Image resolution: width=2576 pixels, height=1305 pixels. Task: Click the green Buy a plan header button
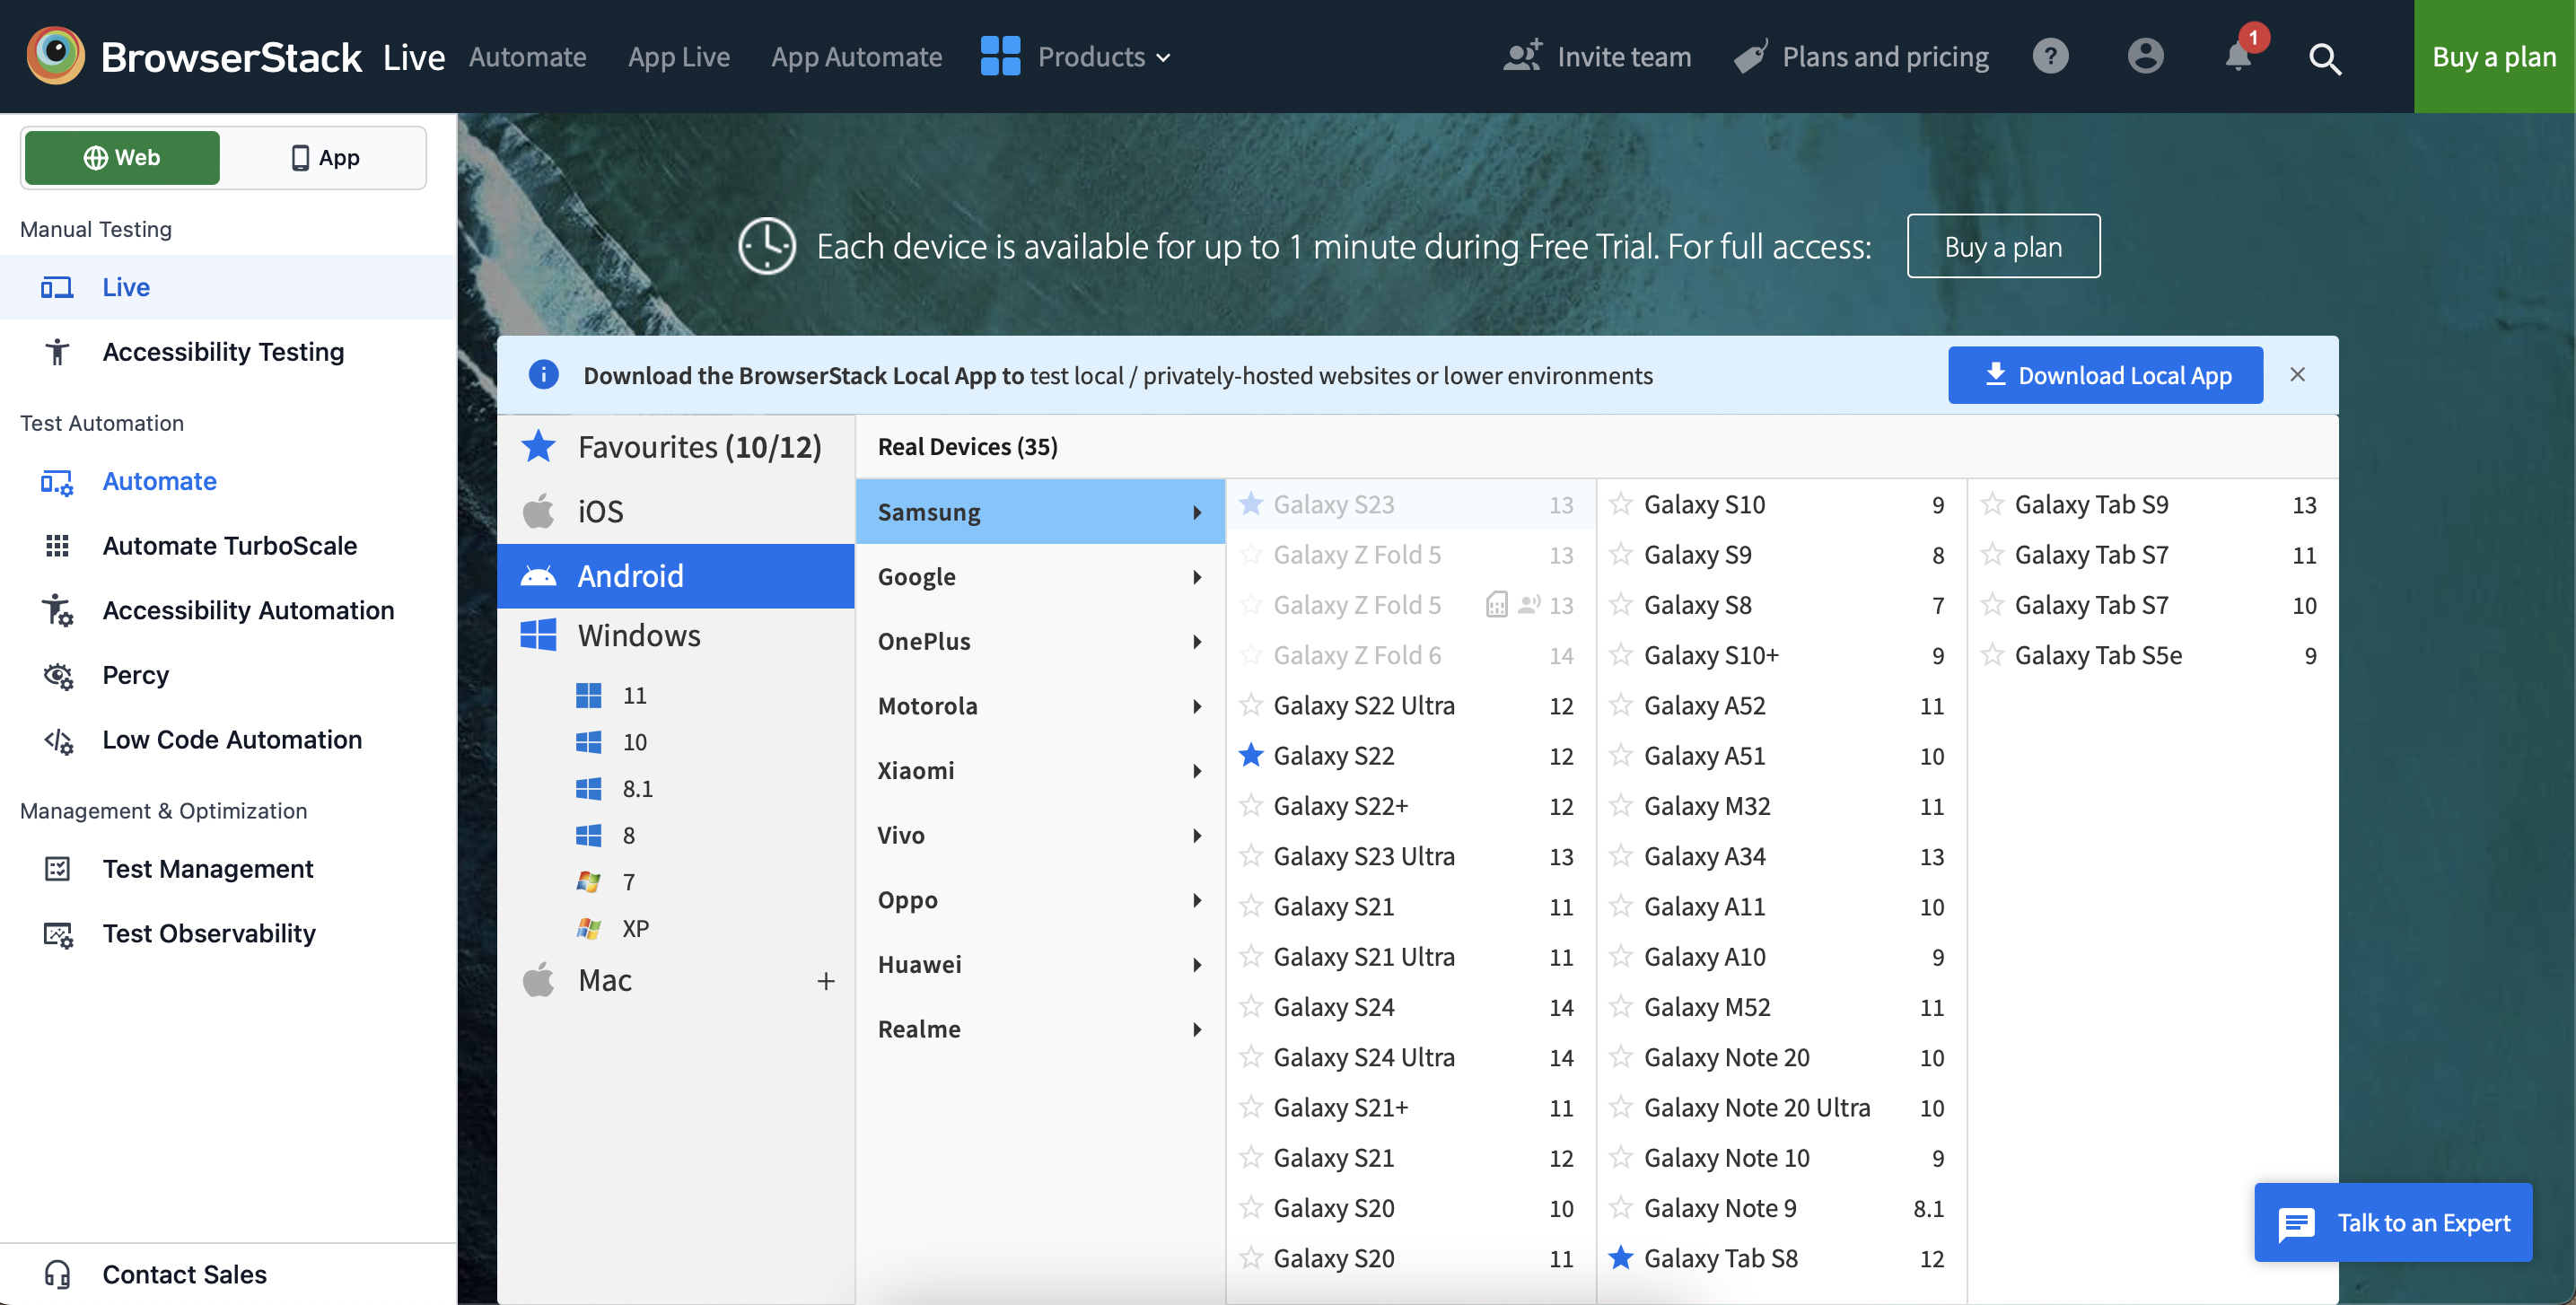(2494, 56)
